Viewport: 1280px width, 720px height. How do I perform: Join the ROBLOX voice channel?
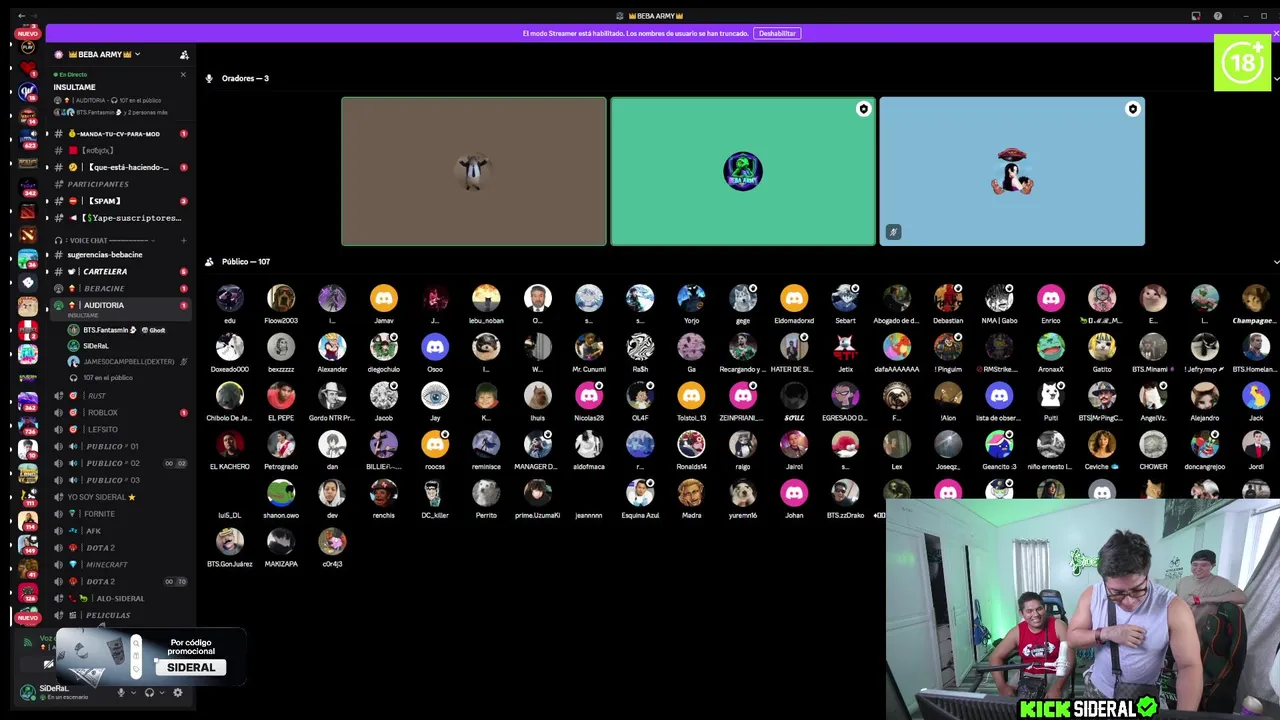(120, 412)
